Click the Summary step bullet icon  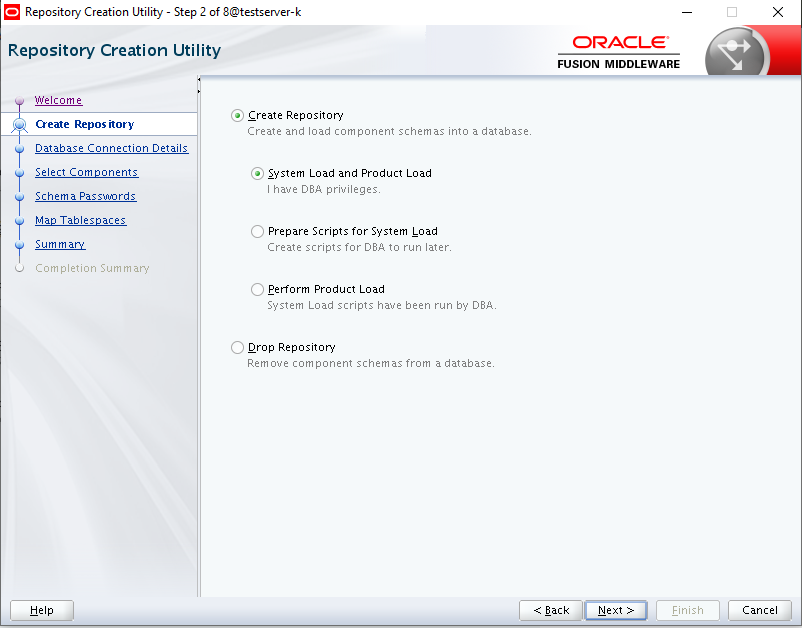[19, 245]
